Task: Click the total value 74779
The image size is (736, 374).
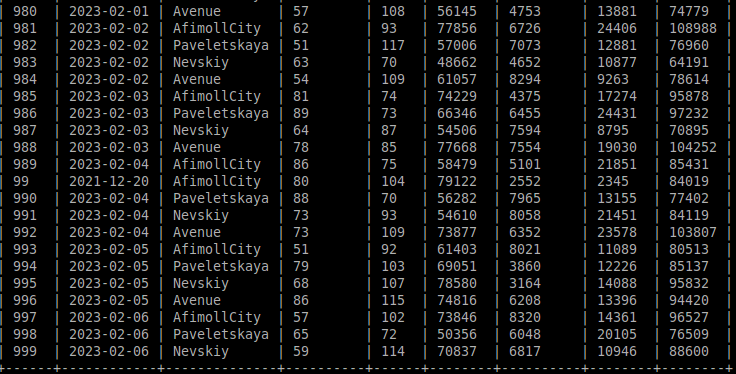Action: click(689, 11)
